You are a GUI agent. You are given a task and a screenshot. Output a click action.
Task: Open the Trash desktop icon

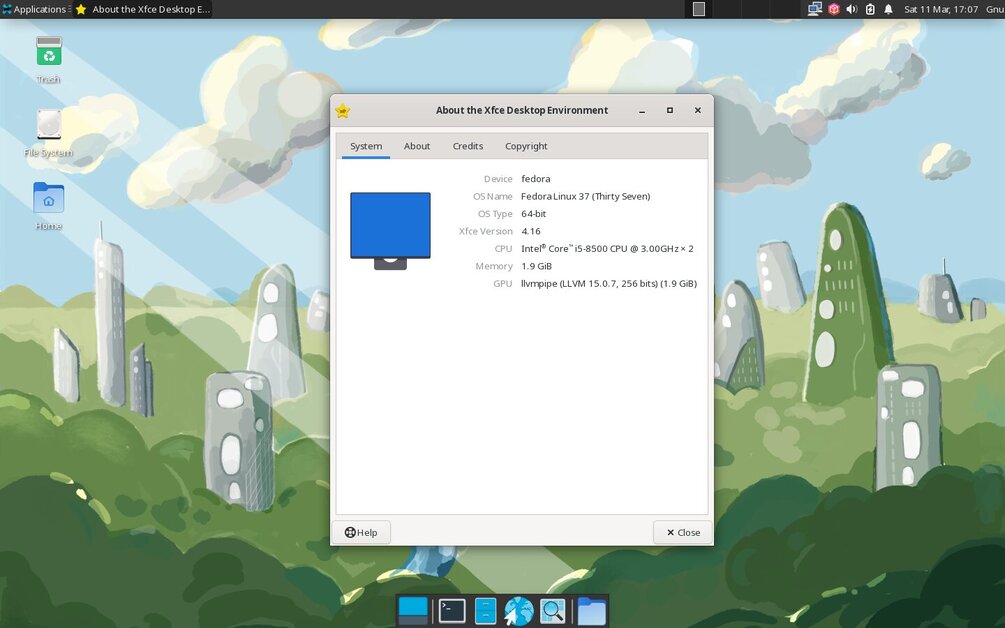click(49, 59)
